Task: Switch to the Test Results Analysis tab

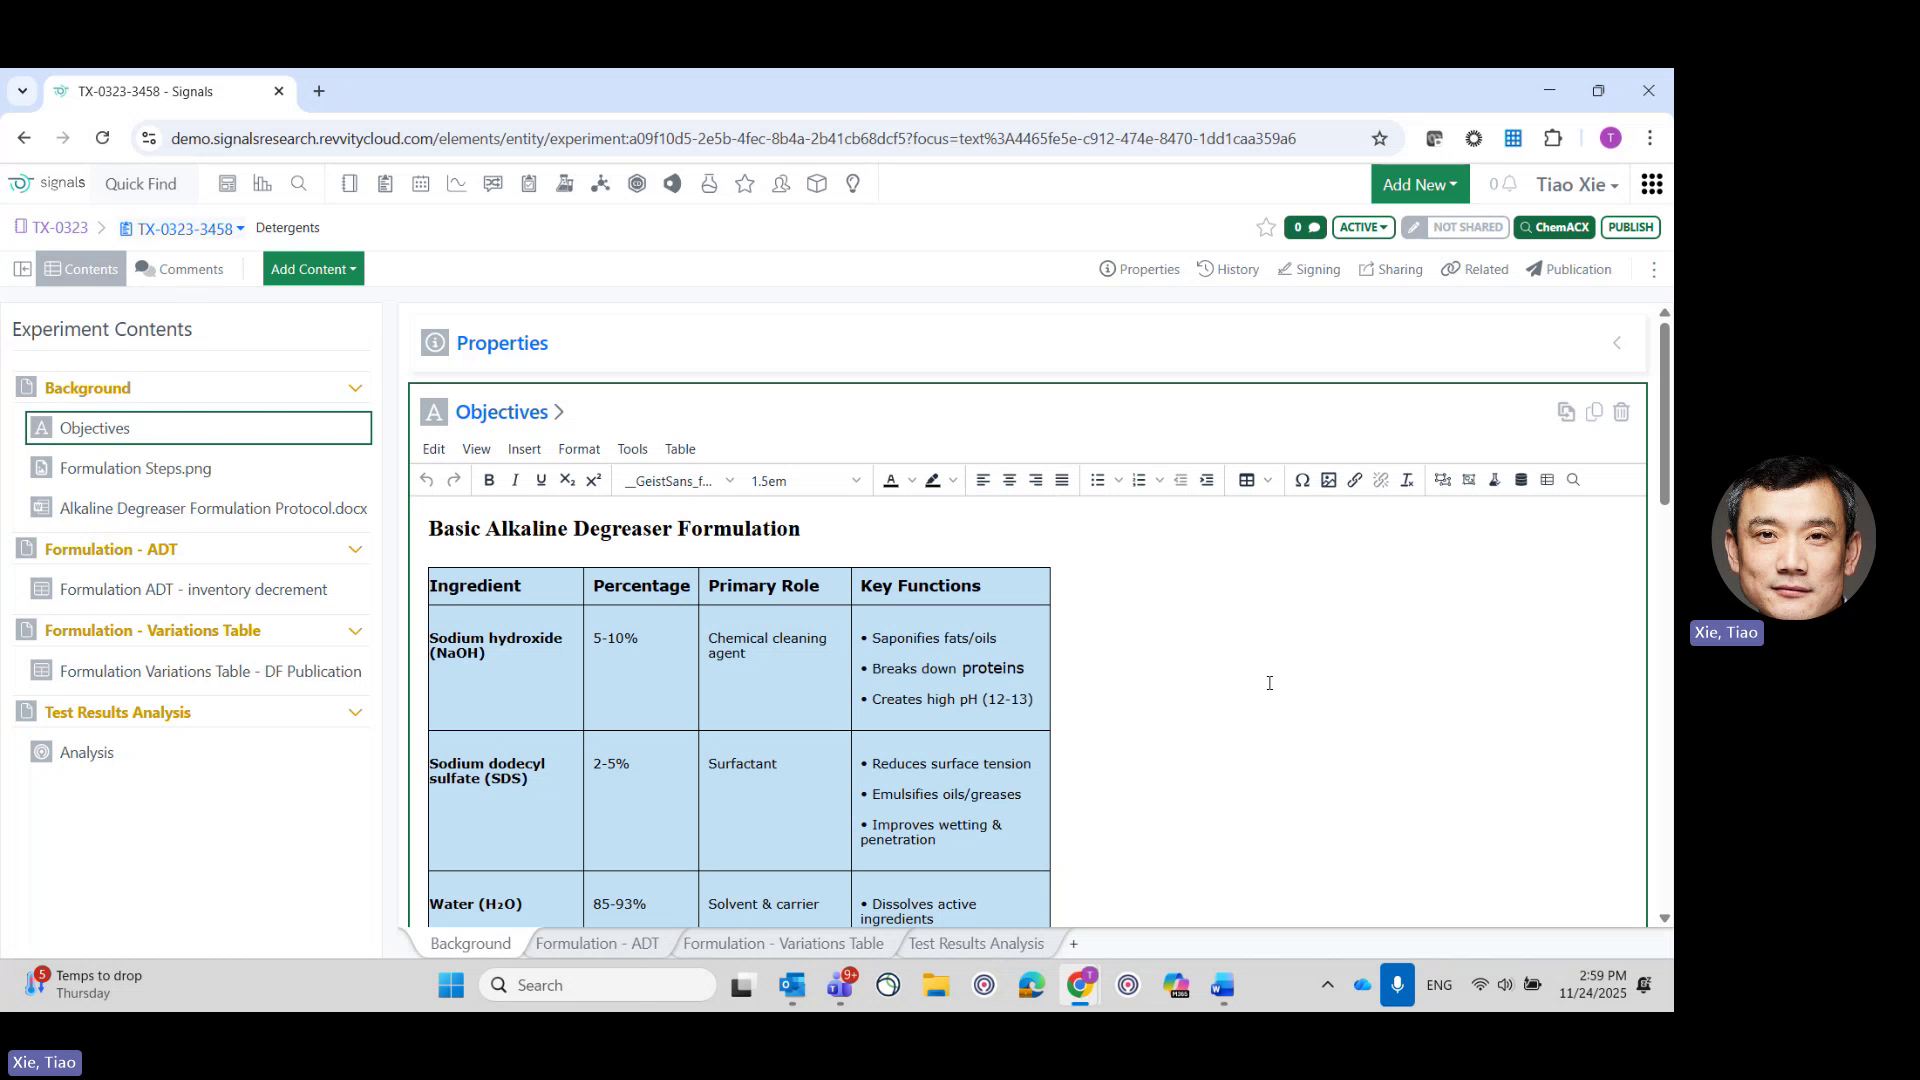Action: pyautogui.click(x=975, y=943)
